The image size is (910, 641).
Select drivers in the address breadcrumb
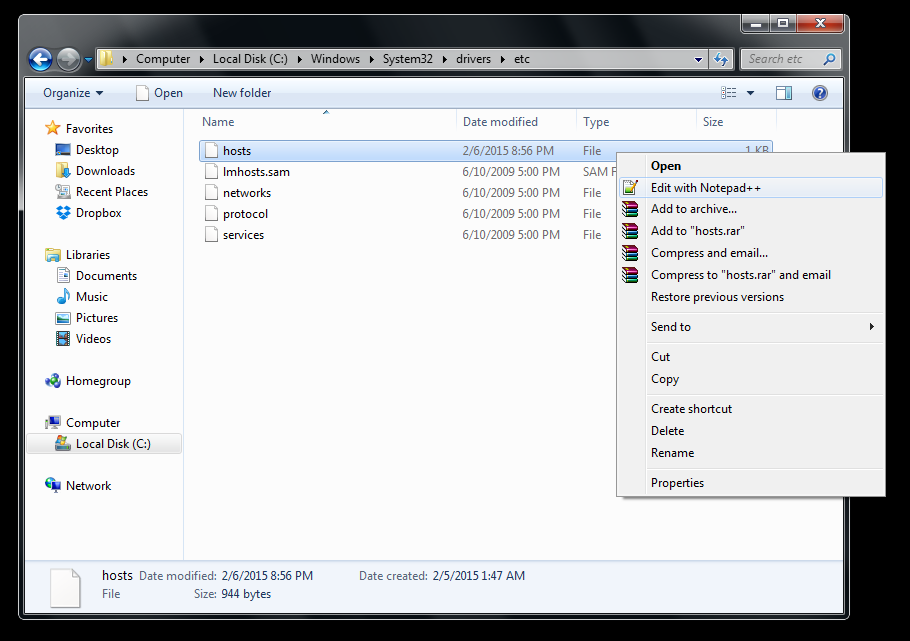[x=473, y=59]
